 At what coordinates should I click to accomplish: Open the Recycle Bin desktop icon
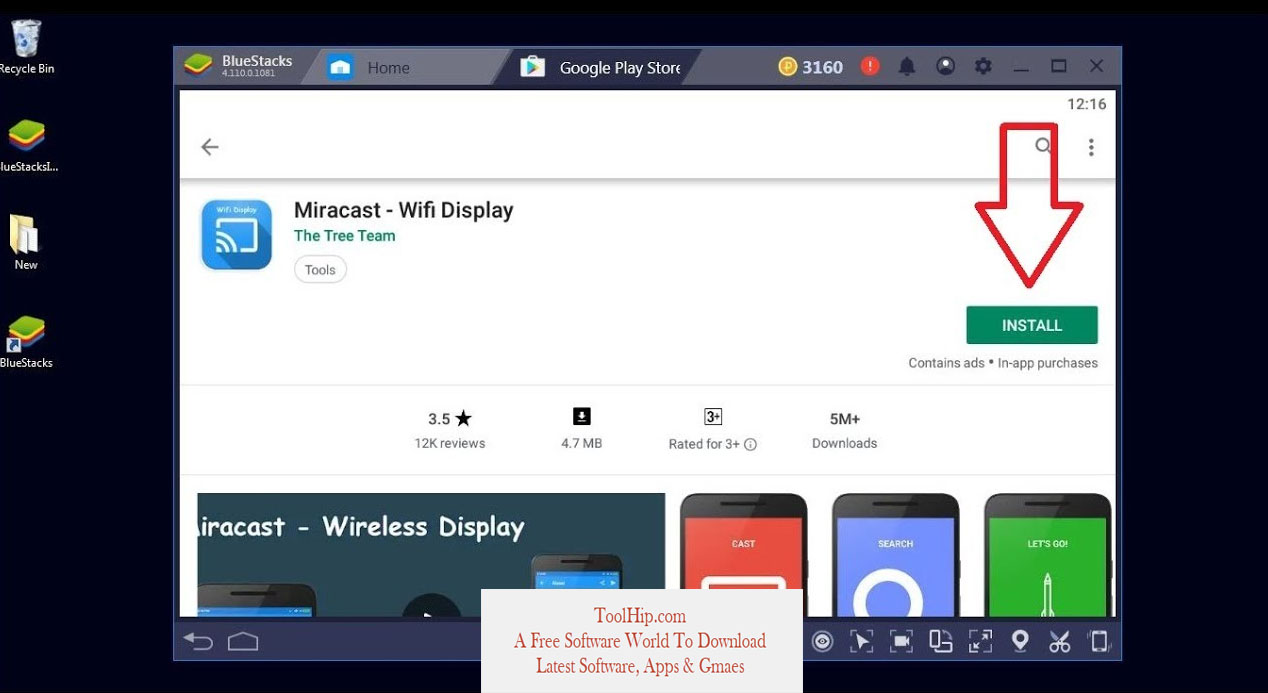point(26,47)
